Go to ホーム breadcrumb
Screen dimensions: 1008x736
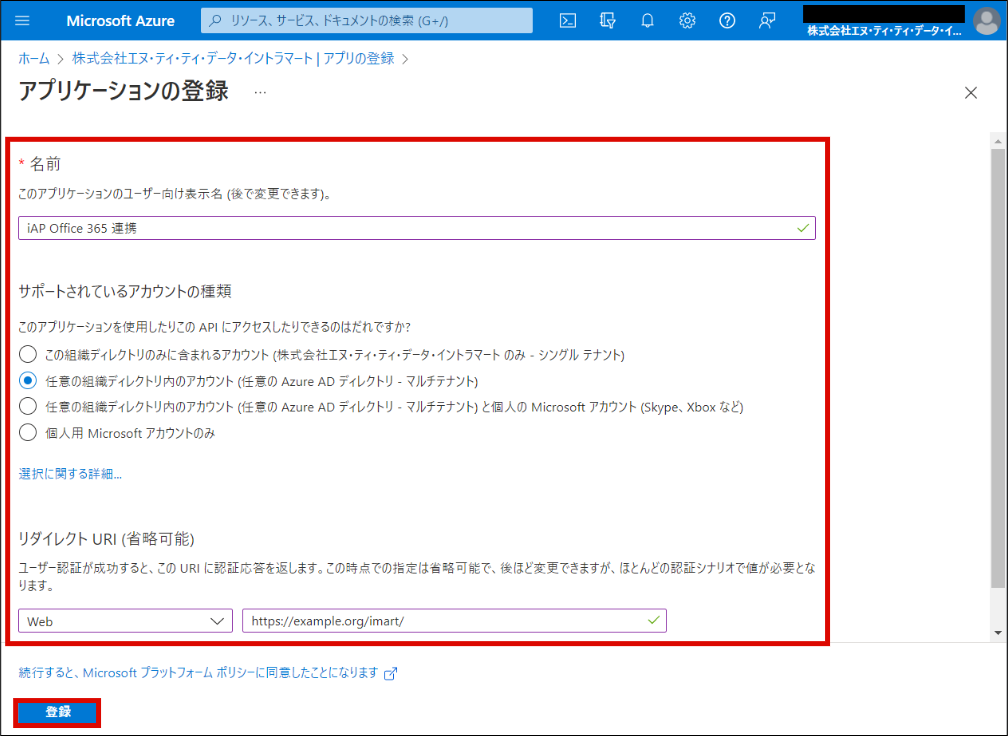click(x=34, y=58)
